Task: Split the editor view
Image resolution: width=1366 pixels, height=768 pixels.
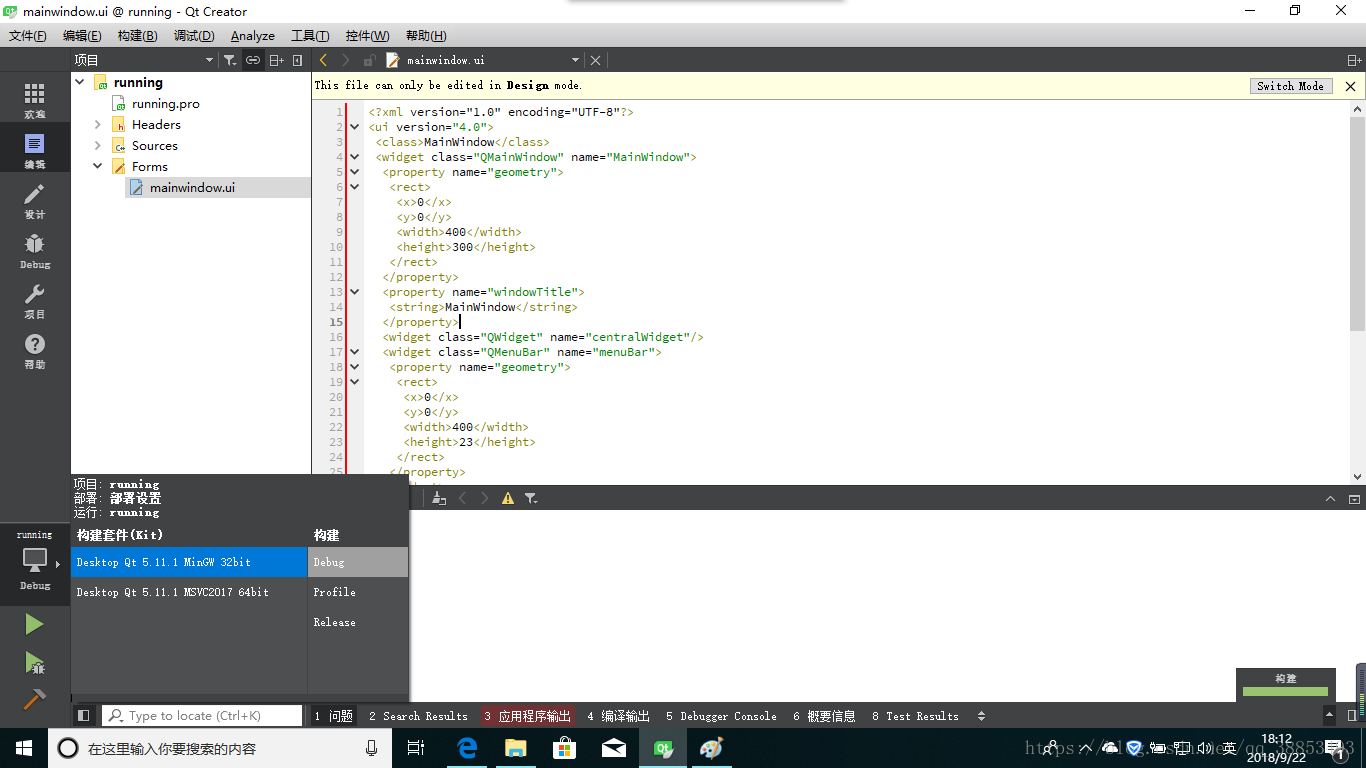Action: click(x=1355, y=61)
